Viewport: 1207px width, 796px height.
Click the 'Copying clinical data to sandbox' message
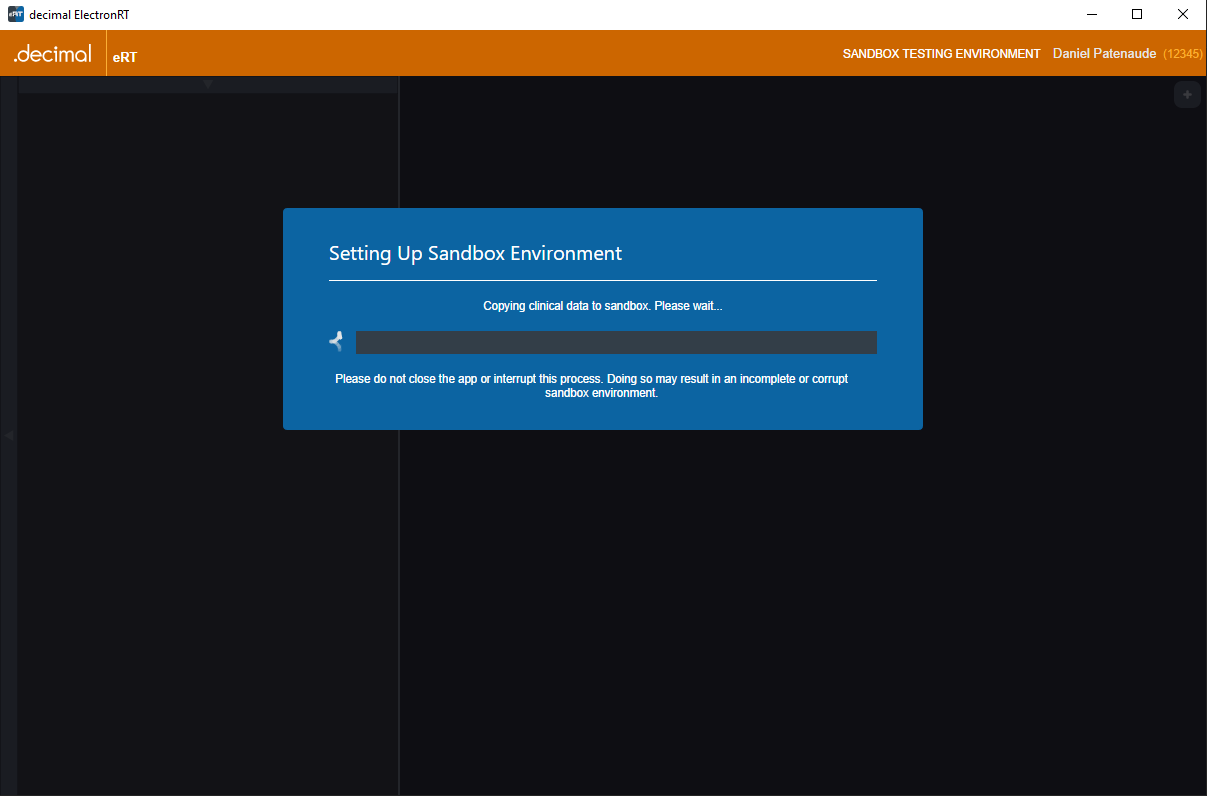point(602,306)
